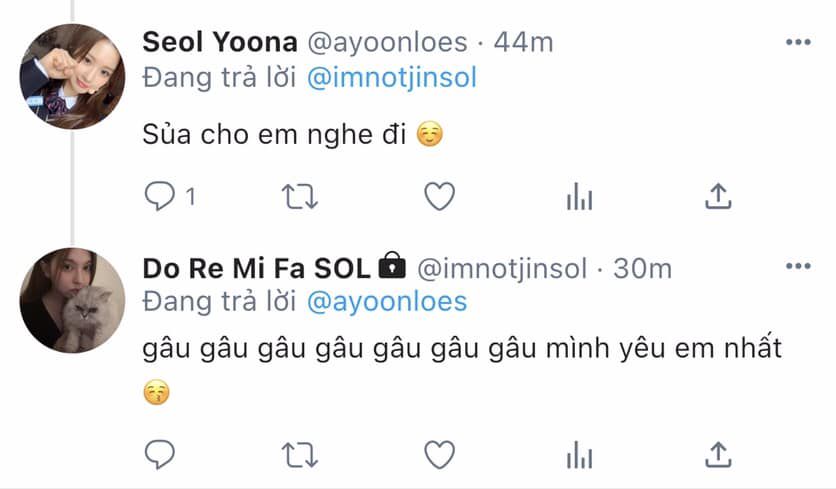Screen dimensions: 836x489
Task: Retweet Seol Yoona's tweet
Action: [300, 197]
